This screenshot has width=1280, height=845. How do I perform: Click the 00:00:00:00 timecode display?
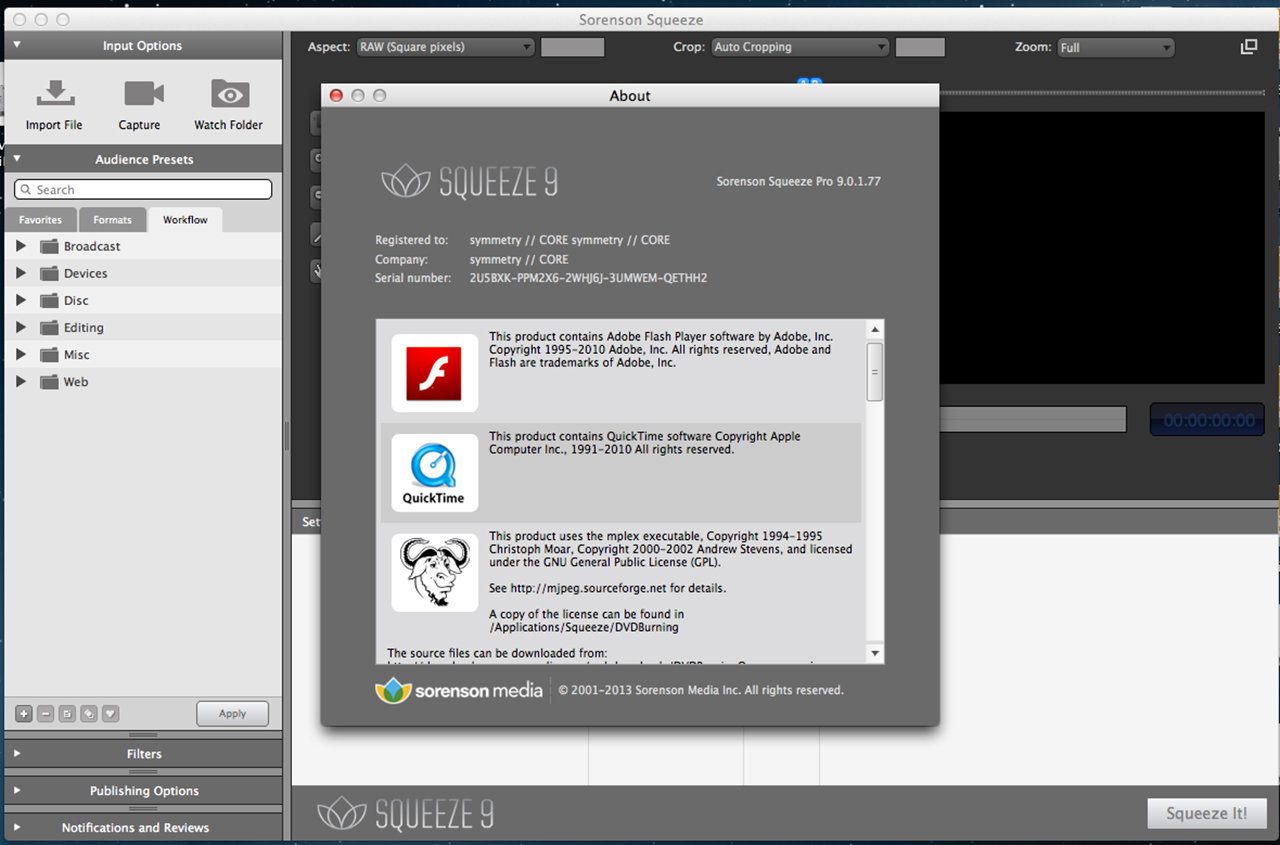(1207, 420)
